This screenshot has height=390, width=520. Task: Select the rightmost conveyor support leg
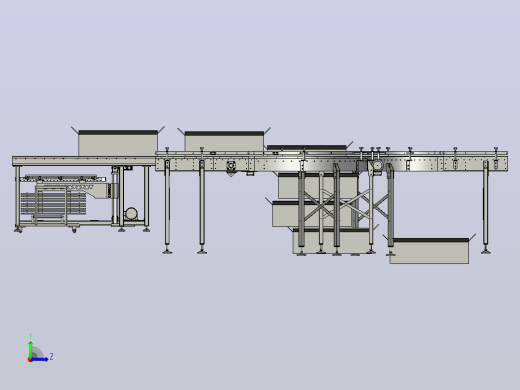486,207
